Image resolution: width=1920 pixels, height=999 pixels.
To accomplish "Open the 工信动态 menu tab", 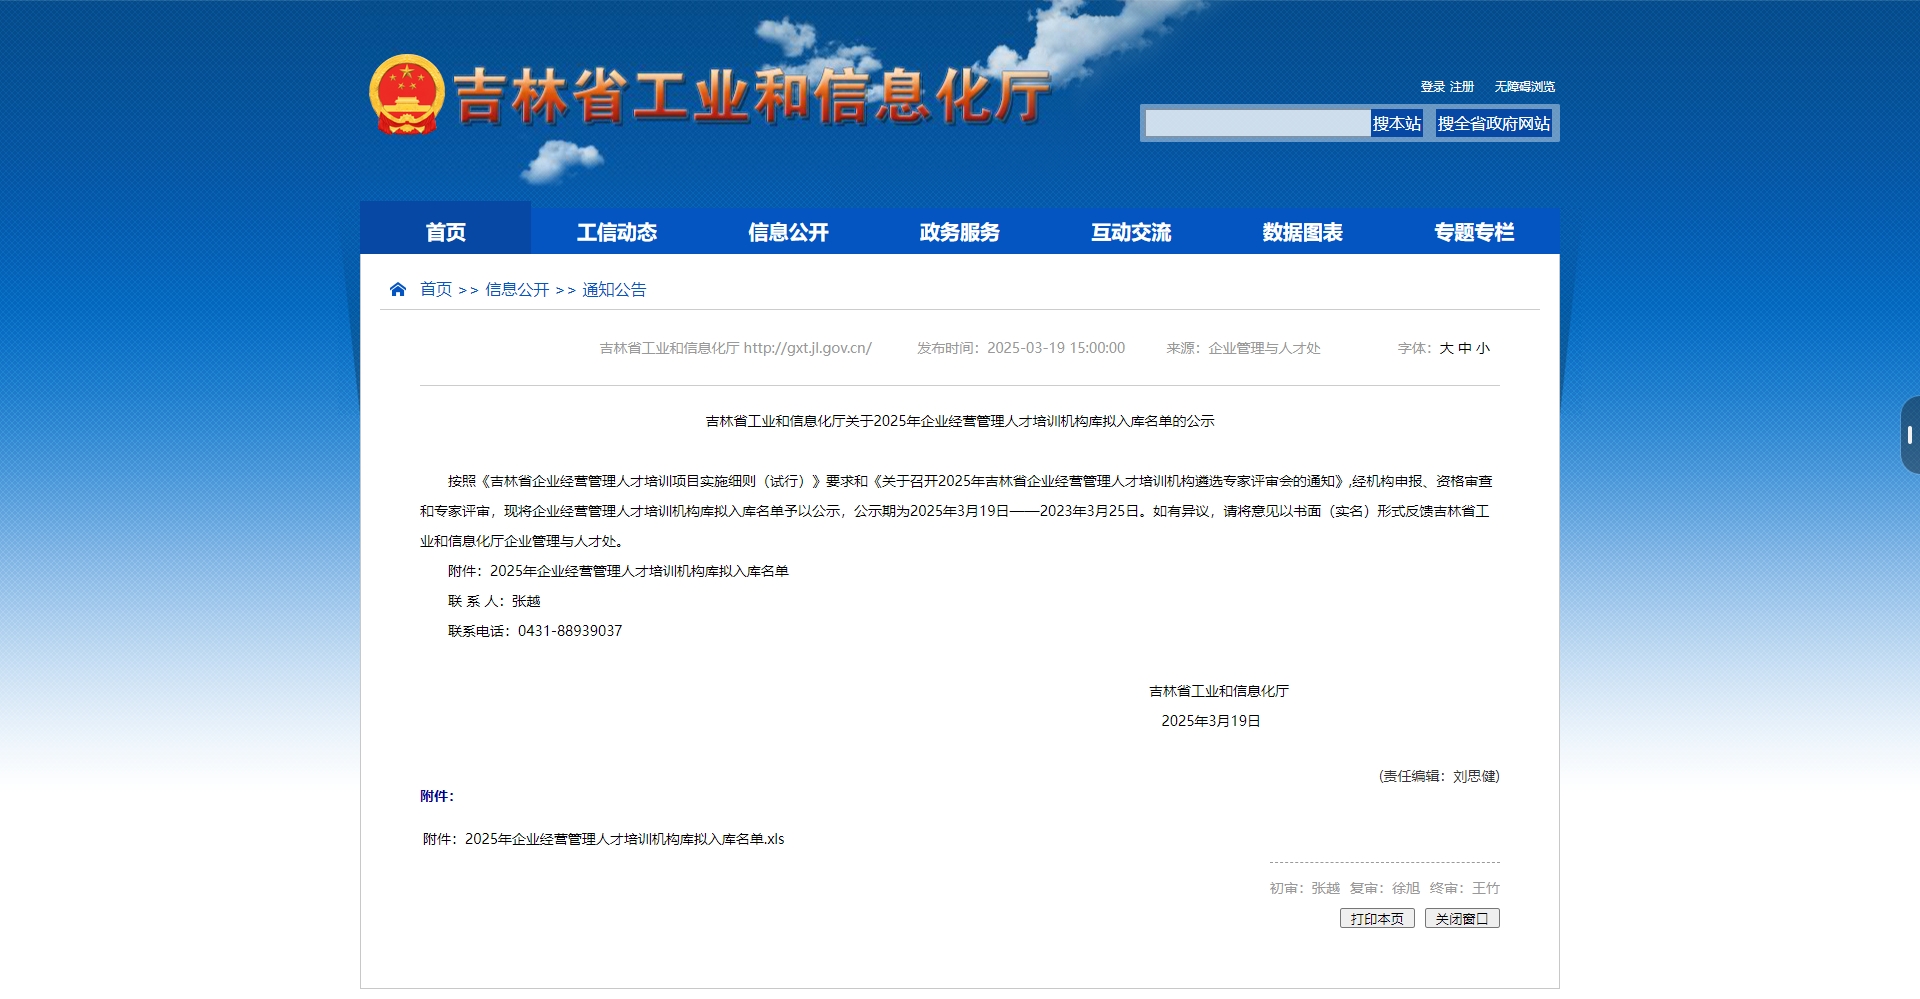I will [617, 232].
